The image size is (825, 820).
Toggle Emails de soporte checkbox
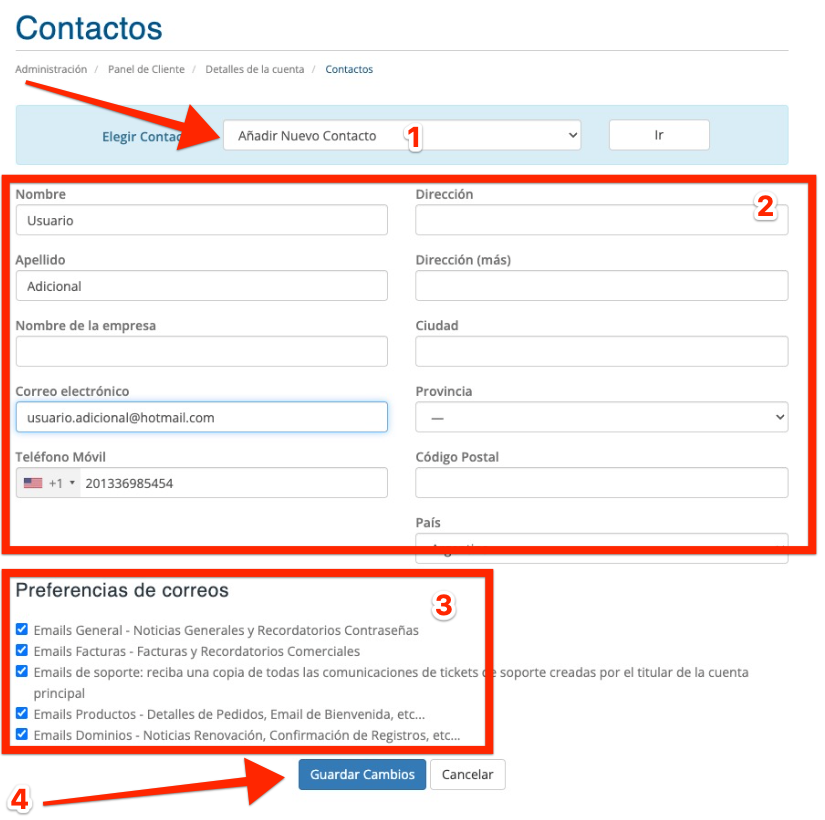tap(22, 672)
